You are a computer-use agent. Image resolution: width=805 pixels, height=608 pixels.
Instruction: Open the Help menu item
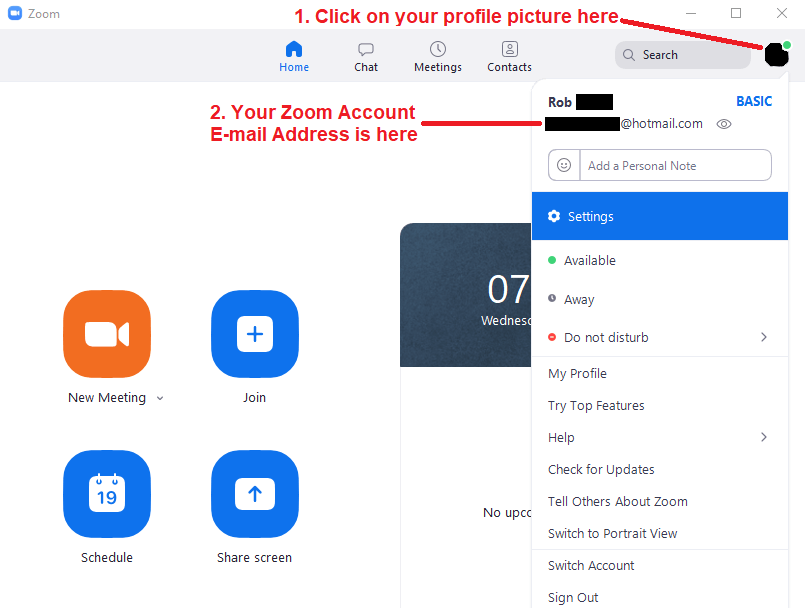point(660,438)
